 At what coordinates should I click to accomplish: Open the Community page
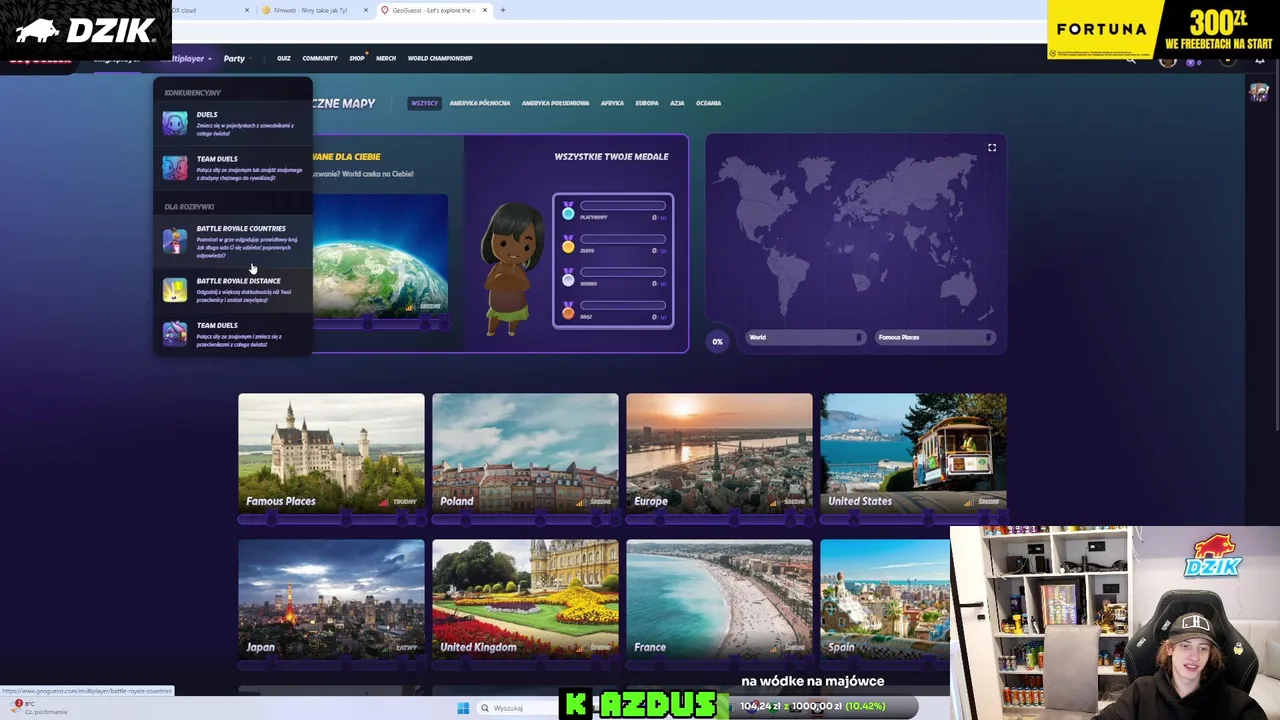(320, 58)
